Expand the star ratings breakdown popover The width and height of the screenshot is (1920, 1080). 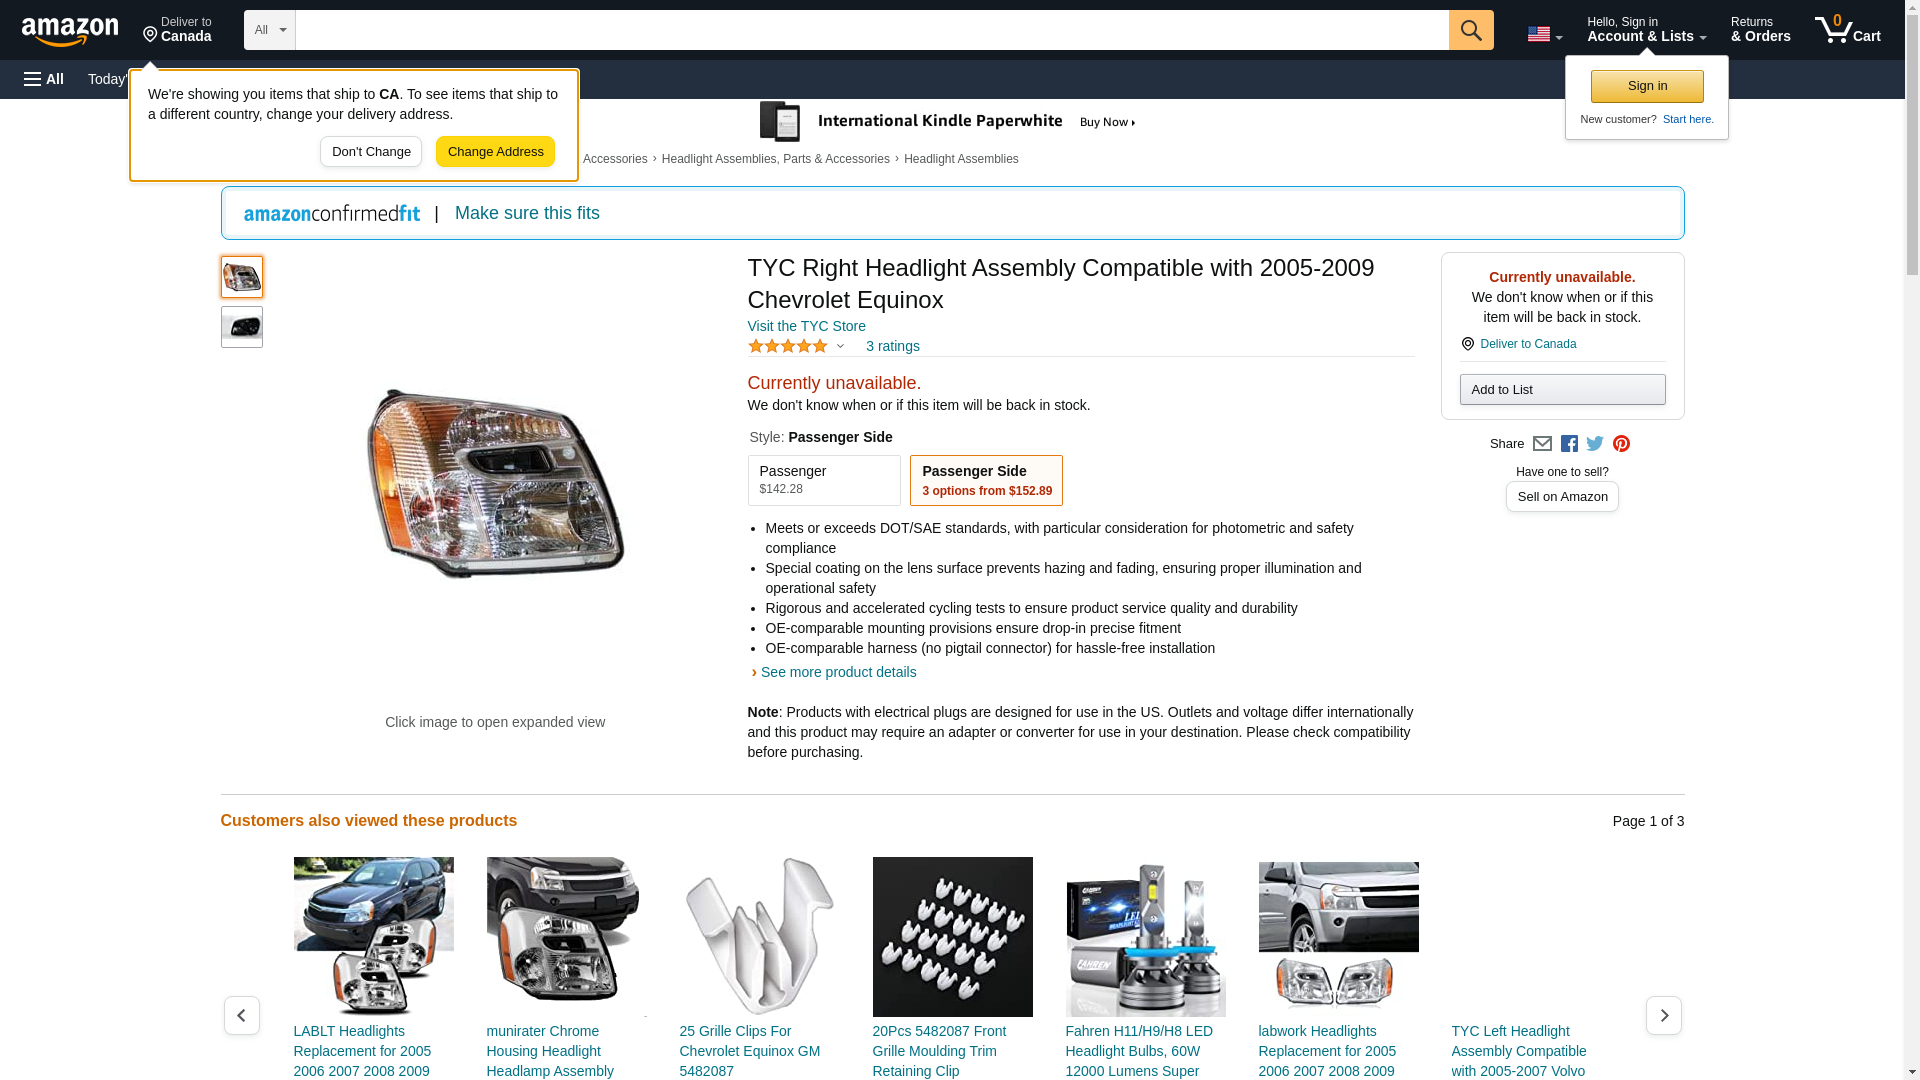click(x=840, y=346)
